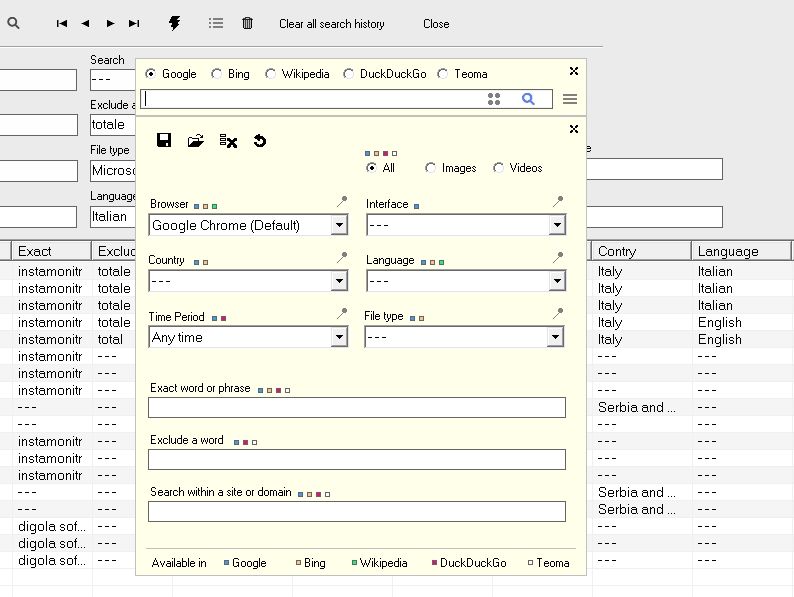Click the total cell in Exclude column

[x=110, y=339]
